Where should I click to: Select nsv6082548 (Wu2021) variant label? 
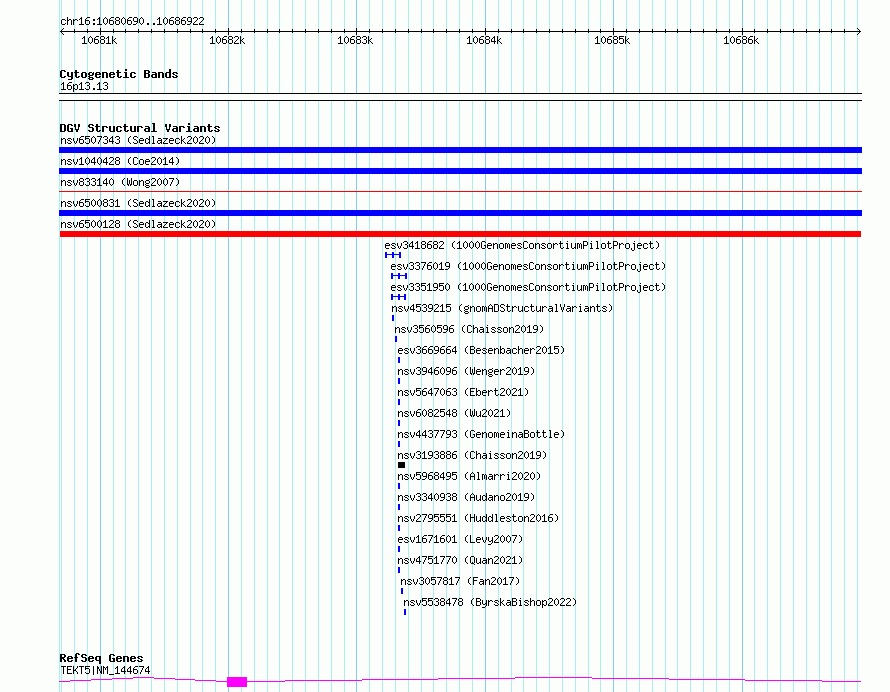coord(454,413)
